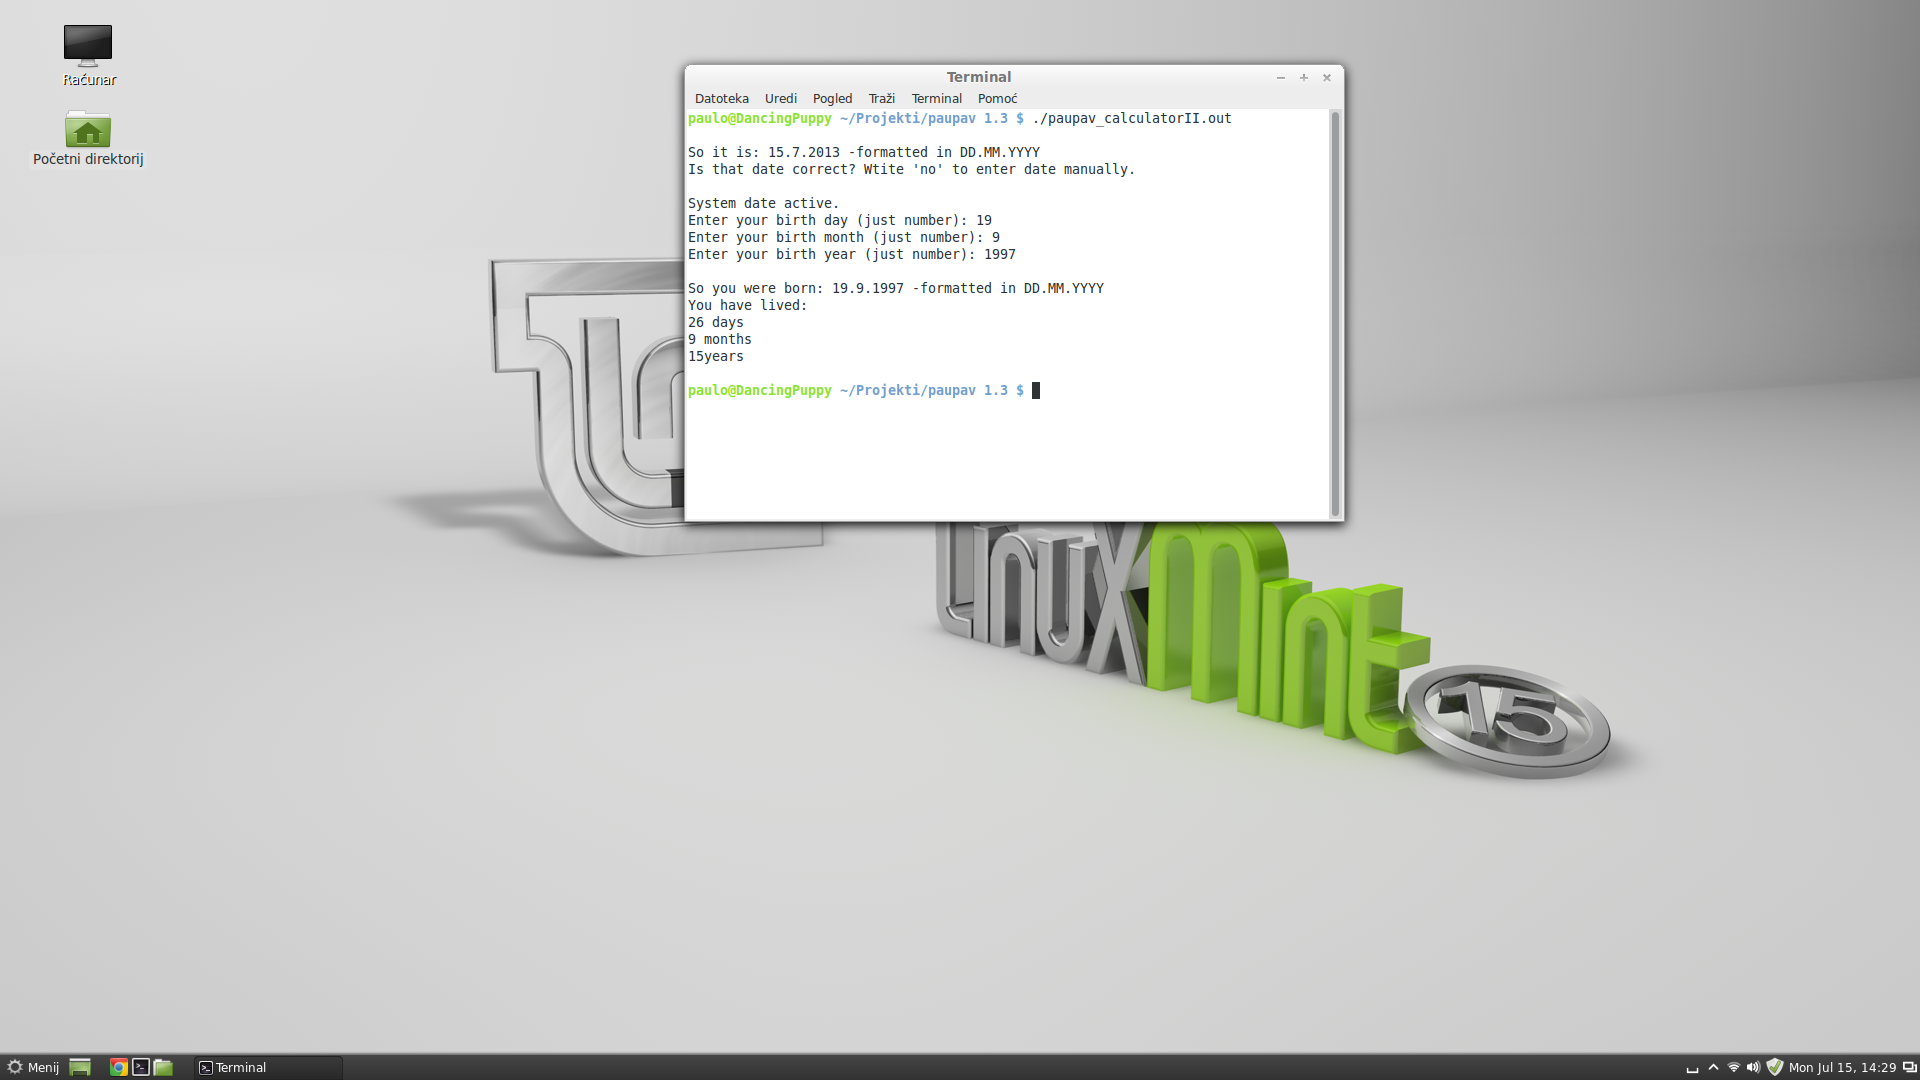This screenshot has height=1080, width=1920.
Task: Click the '9 months' output line
Action: (x=719, y=339)
